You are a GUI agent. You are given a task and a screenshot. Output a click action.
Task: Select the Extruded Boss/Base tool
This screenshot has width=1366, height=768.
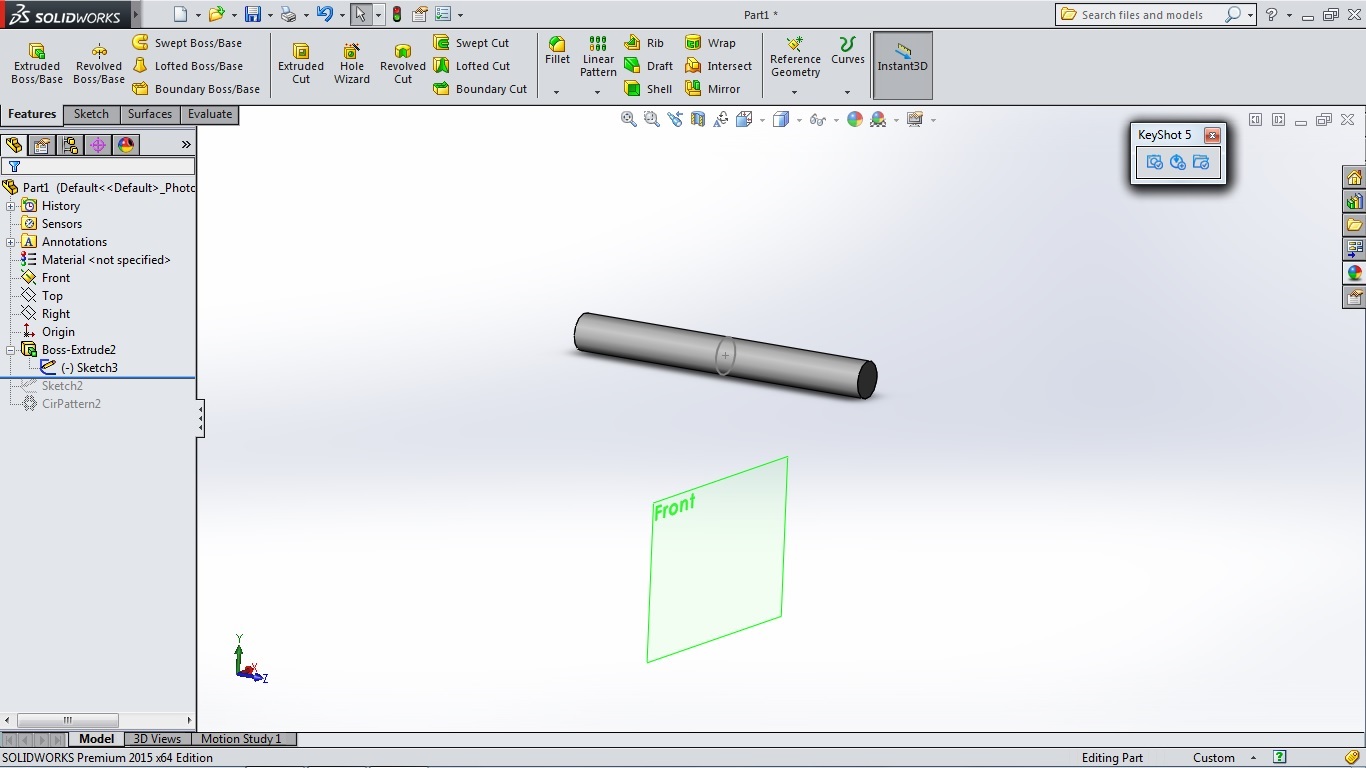[37, 64]
